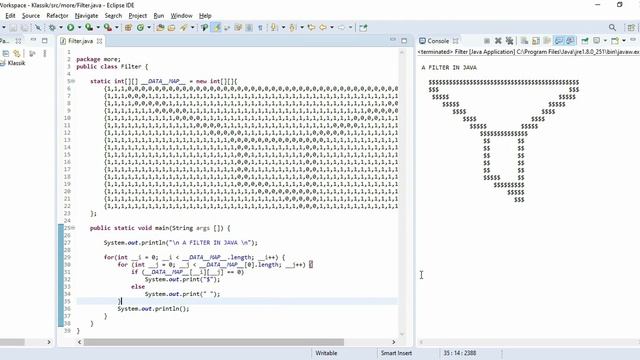Click Collapse All in Package Explorer

(x=6, y=53)
